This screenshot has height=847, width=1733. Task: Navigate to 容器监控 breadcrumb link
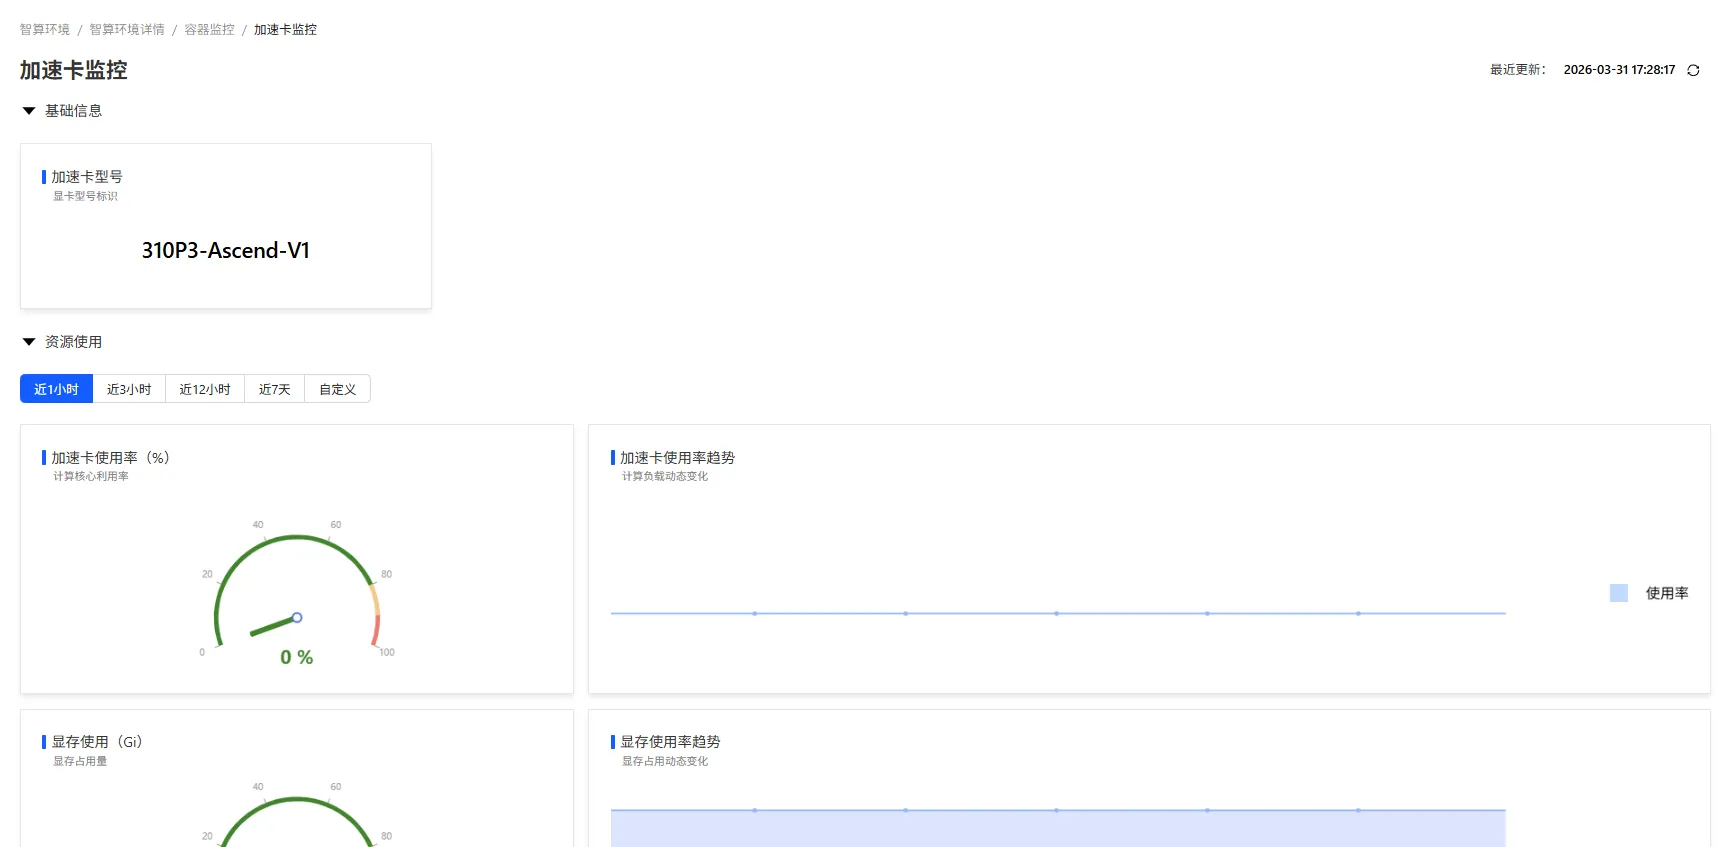coord(209,30)
